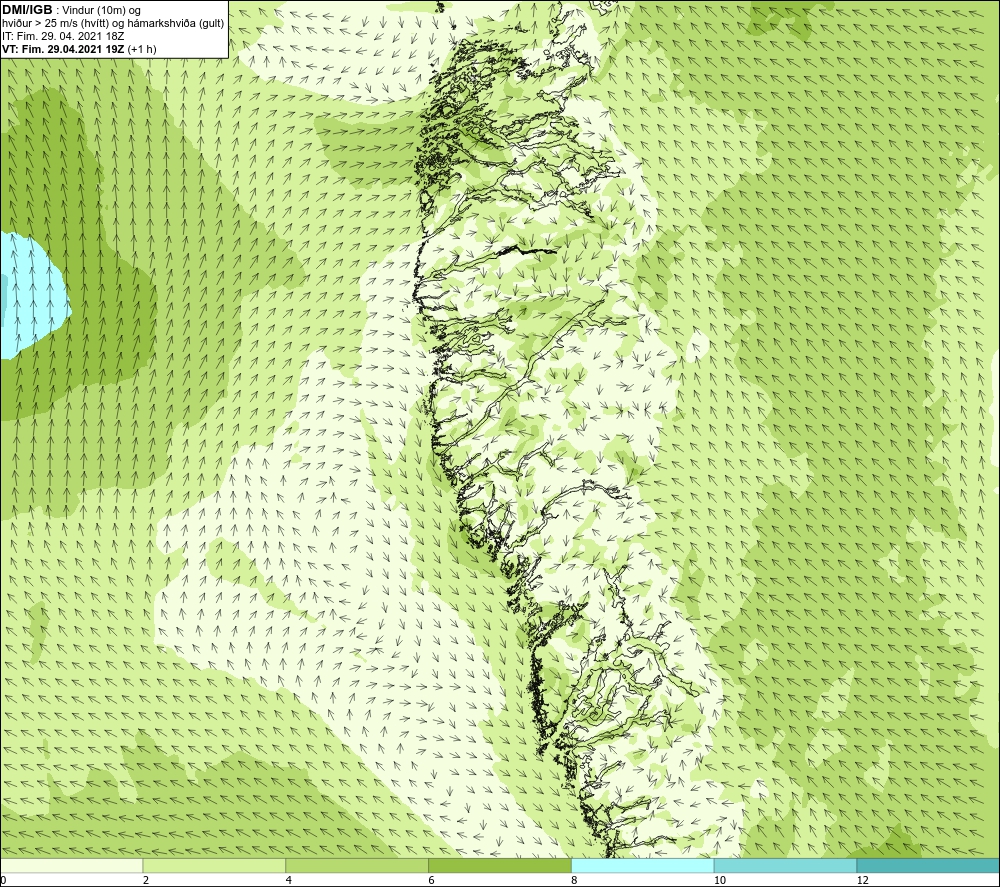
Task: Click the '6' scale label on color bar
Action: pos(432,880)
